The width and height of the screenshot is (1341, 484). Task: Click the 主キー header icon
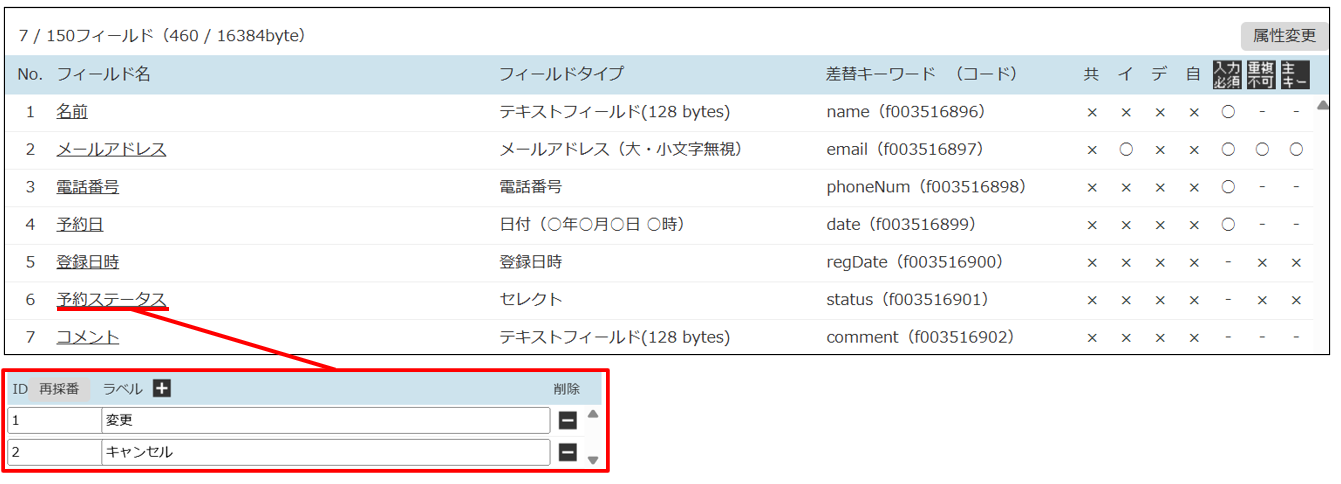pos(1295,75)
